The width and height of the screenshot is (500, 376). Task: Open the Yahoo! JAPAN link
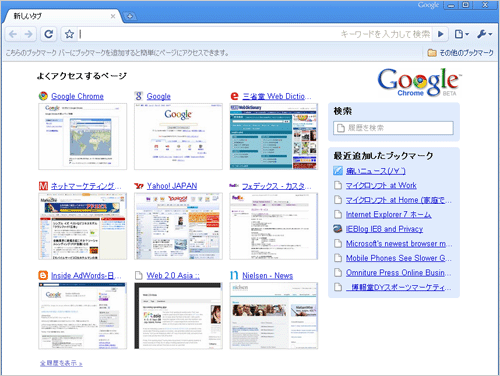pos(172,186)
